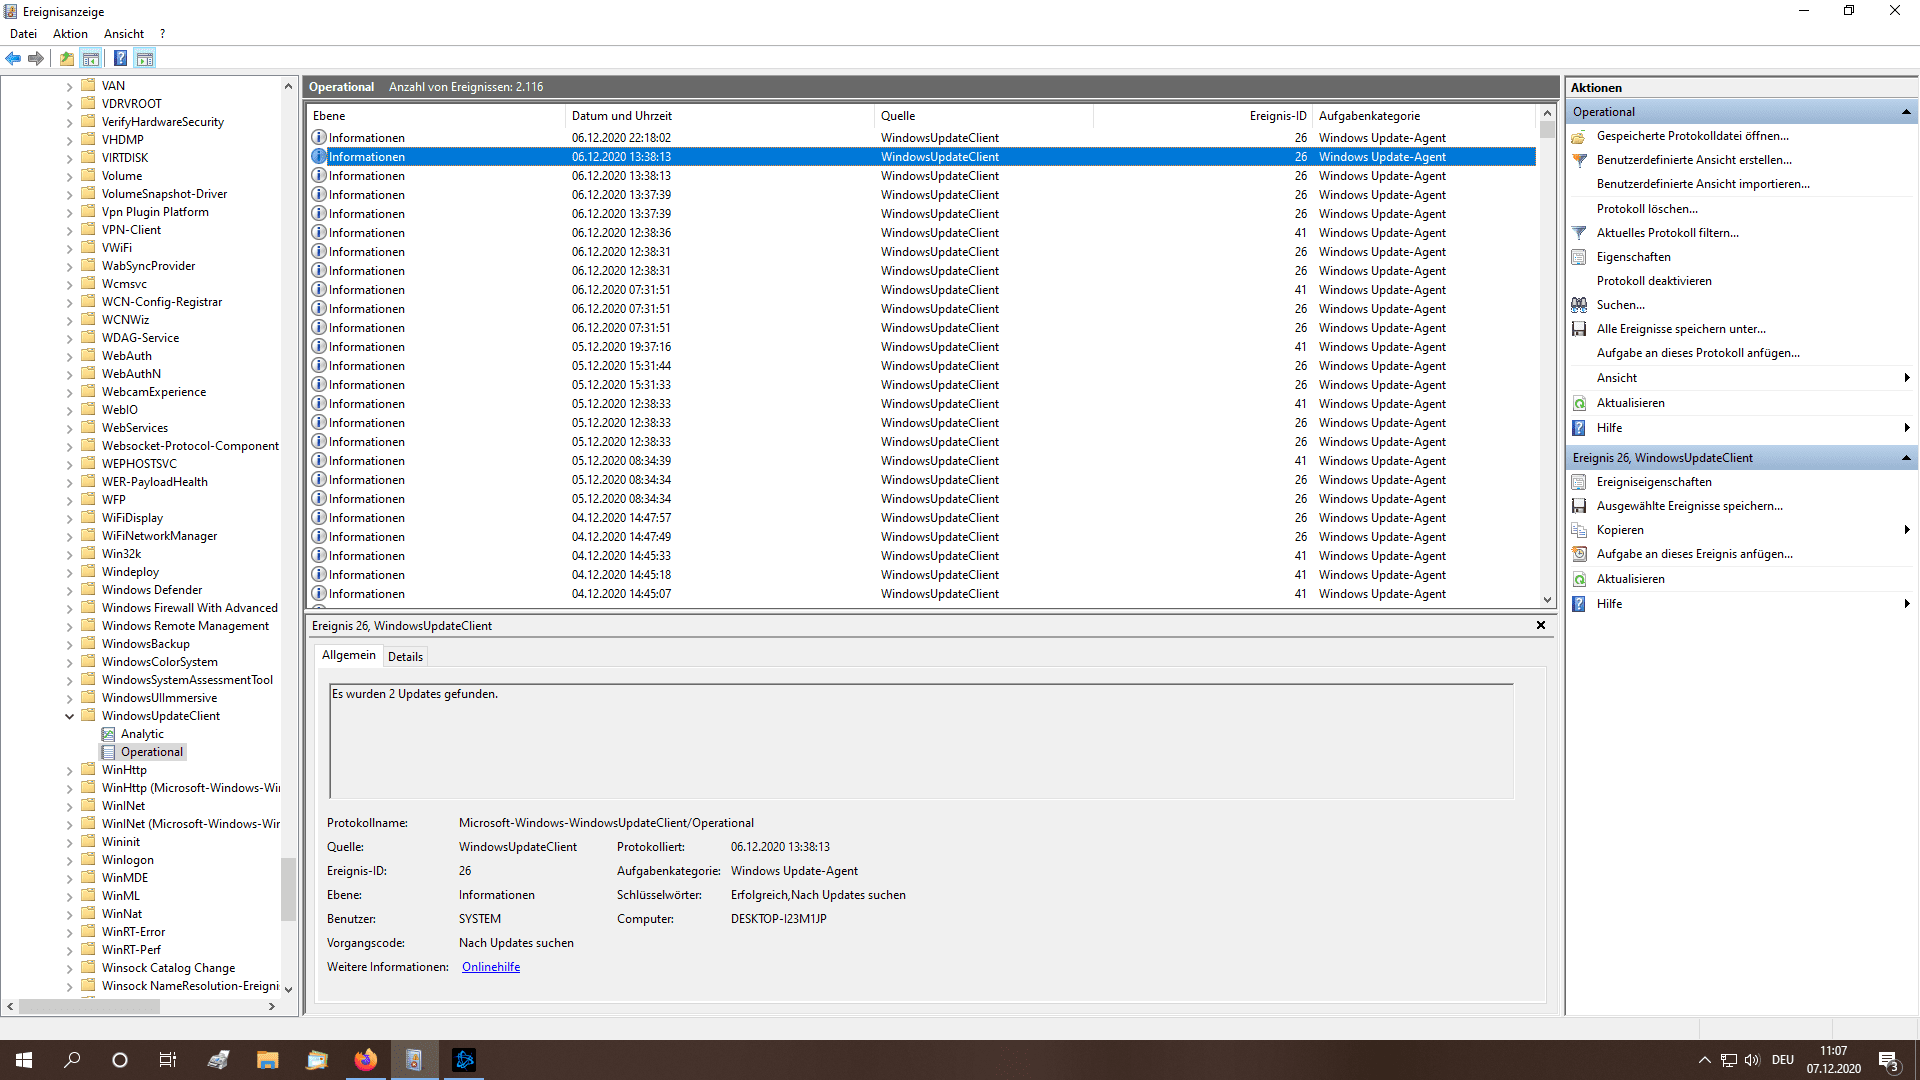
Task: Open Firefox from the taskbar
Action: click(366, 1060)
